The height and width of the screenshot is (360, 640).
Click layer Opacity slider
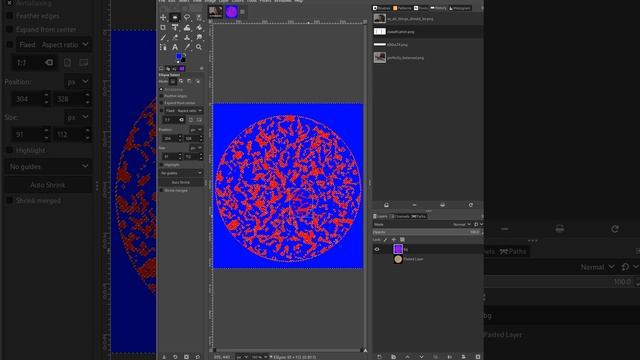pyautogui.click(x=427, y=232)
